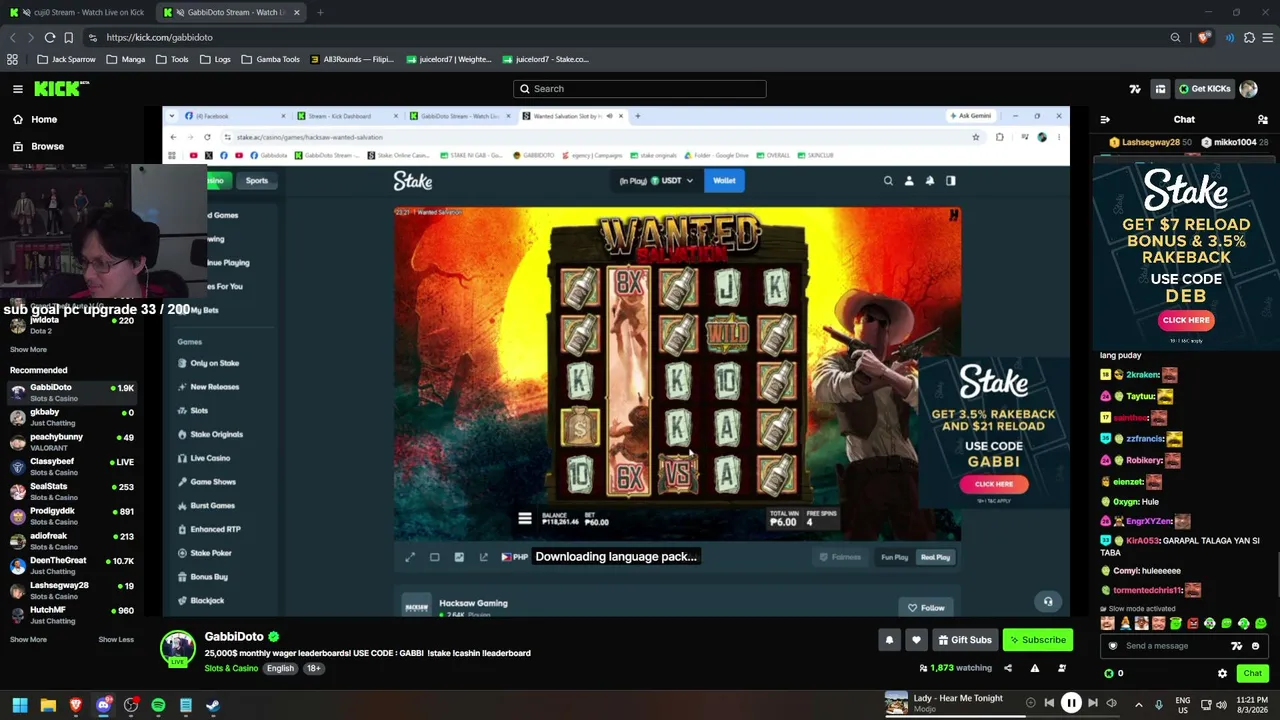Pause the taskbar media player

tap(1071, 703)
